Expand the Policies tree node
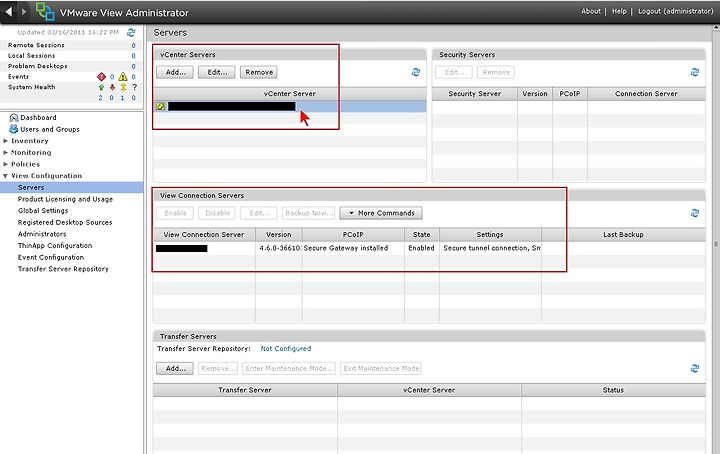 point(6,164)
